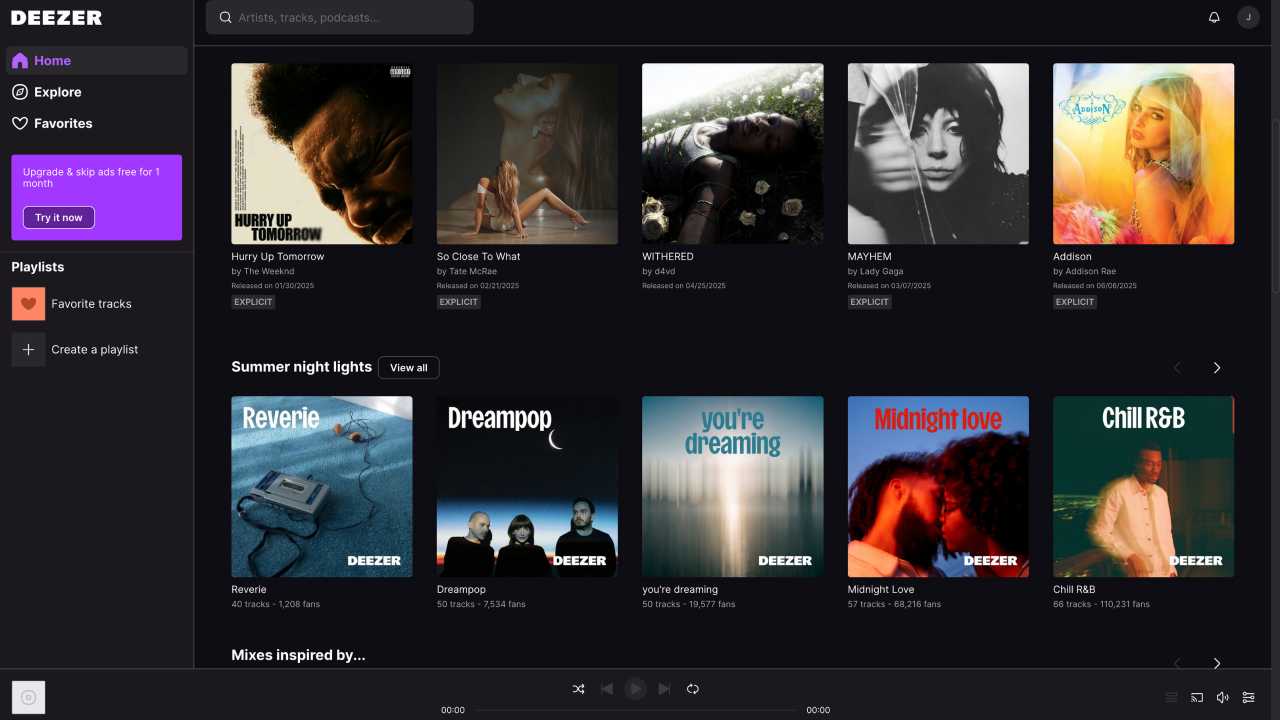Click the plus icon to create a playlist
Viewport: 1280px width, 720px height.
tap(28, 349)
